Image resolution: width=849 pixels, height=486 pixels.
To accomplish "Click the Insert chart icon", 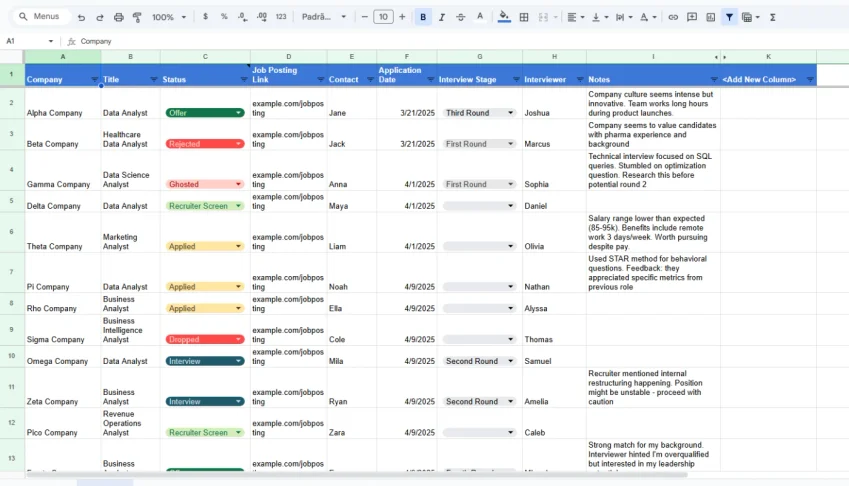I will point(711,17).
